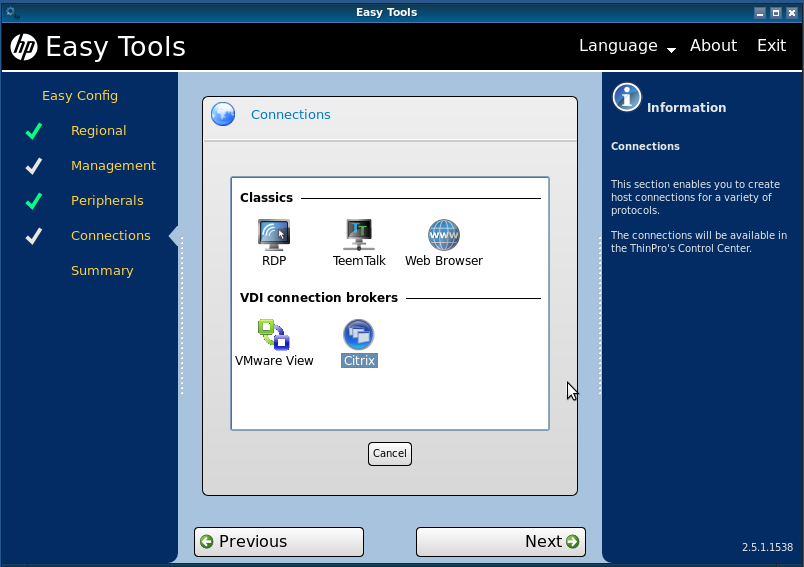Maximize the Easy Tools window
Image resolution: width=804 pixels, height=567 pixels.
[x=776, y=13]
